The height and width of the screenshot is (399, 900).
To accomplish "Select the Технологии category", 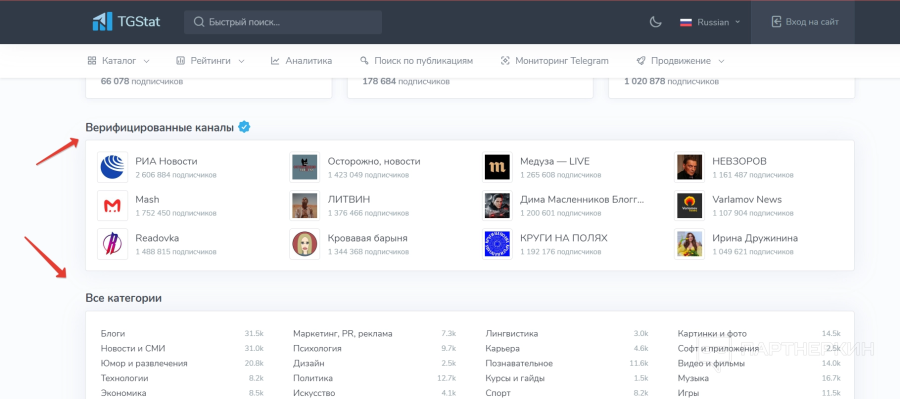I will pos(125,378).
